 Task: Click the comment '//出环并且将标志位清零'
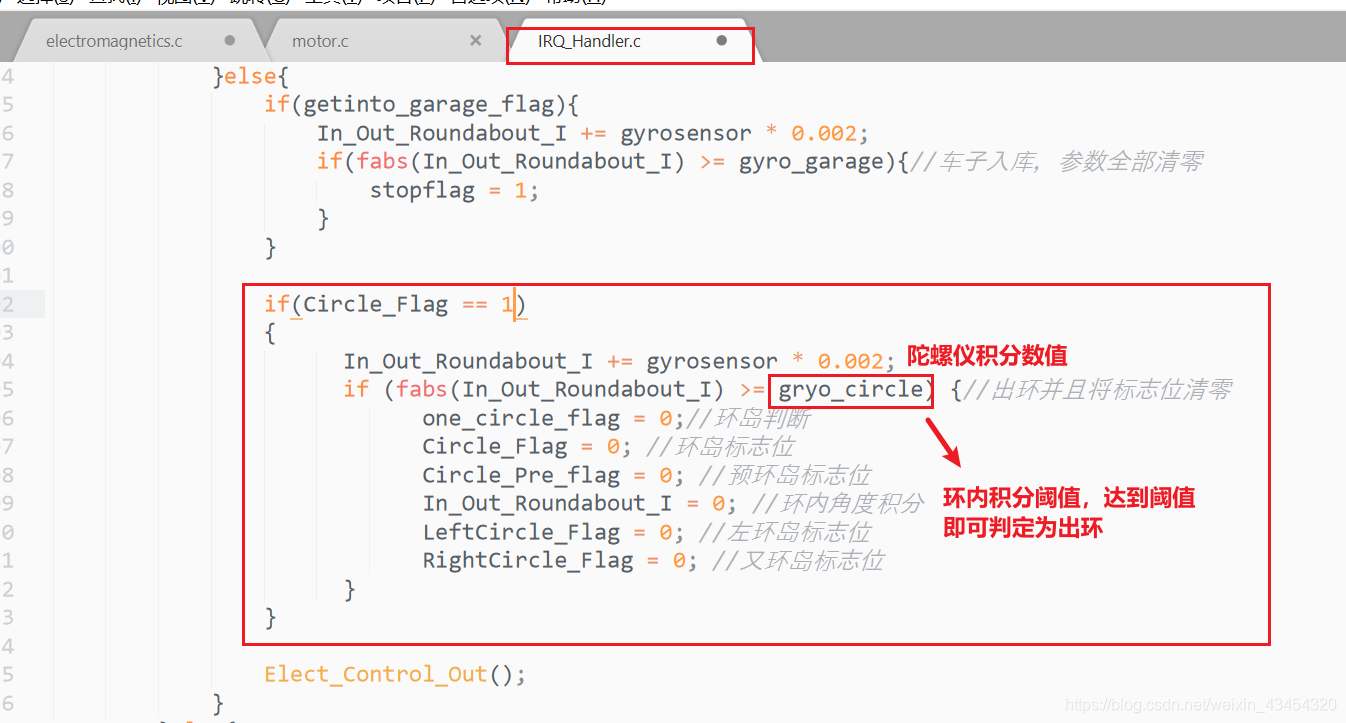tap(1097, 389)
